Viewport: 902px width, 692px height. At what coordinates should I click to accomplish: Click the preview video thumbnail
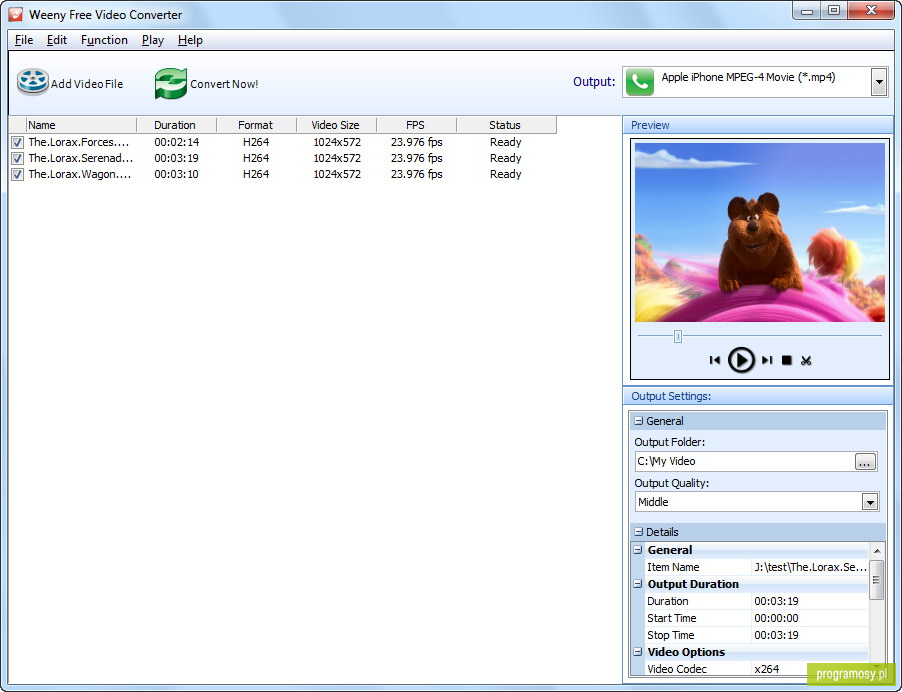[x=759, y=232]
